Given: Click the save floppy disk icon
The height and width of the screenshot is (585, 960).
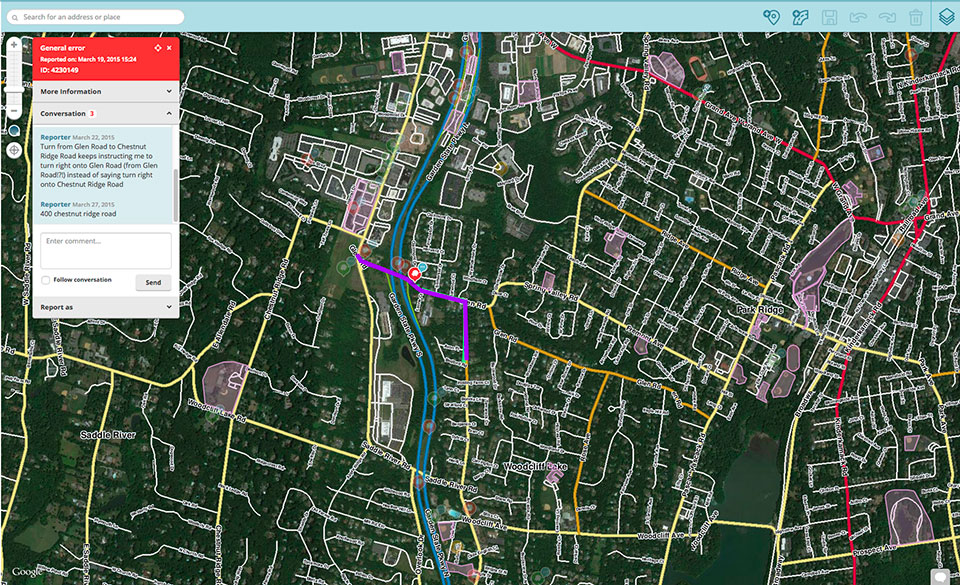Looking at the screenshot, I should click(829, 17).
